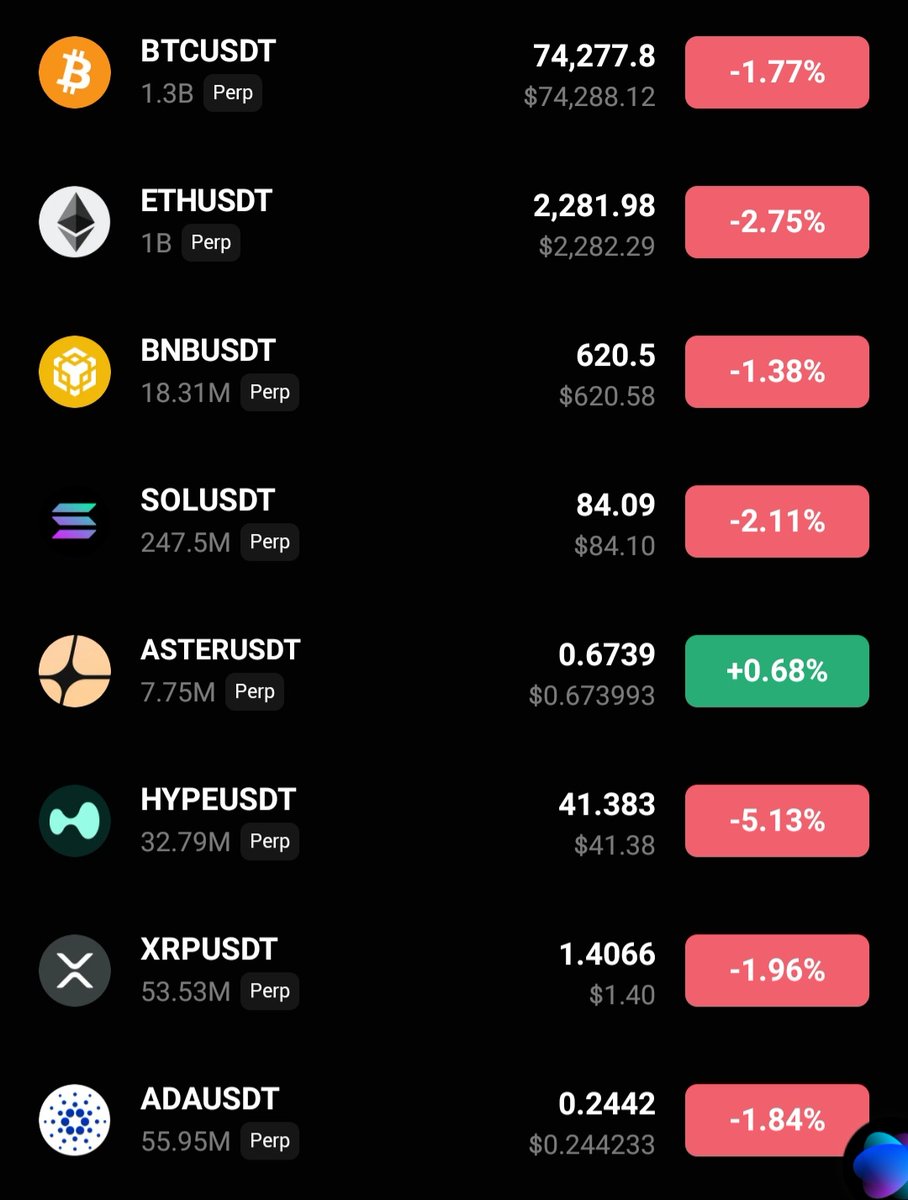Tap the ADAUSDT -1.84% change button
The width and height of the screenshot is (908, 1200).
[776, 1120]
